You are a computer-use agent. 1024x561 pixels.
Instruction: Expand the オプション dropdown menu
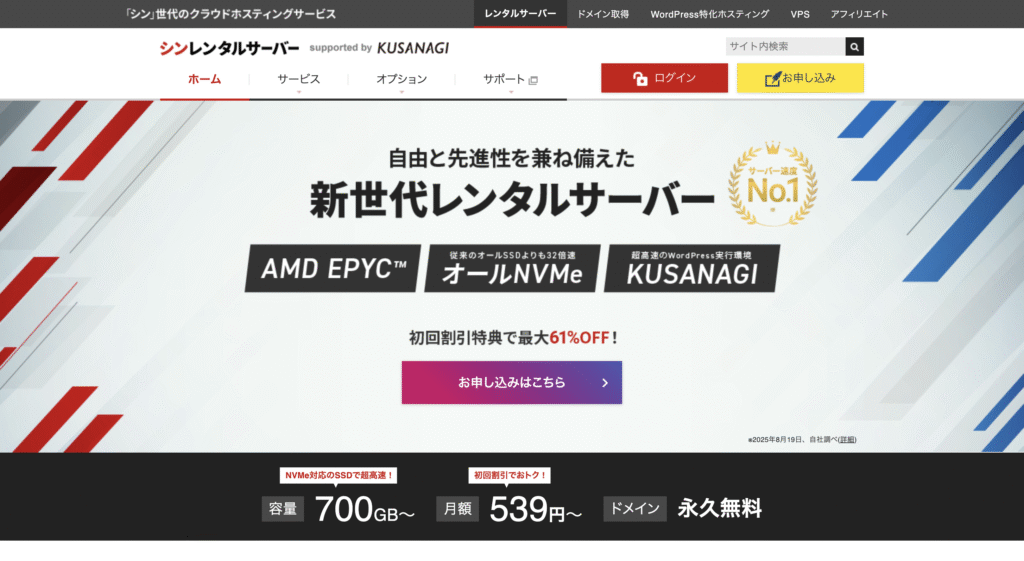tap(401, 79)
